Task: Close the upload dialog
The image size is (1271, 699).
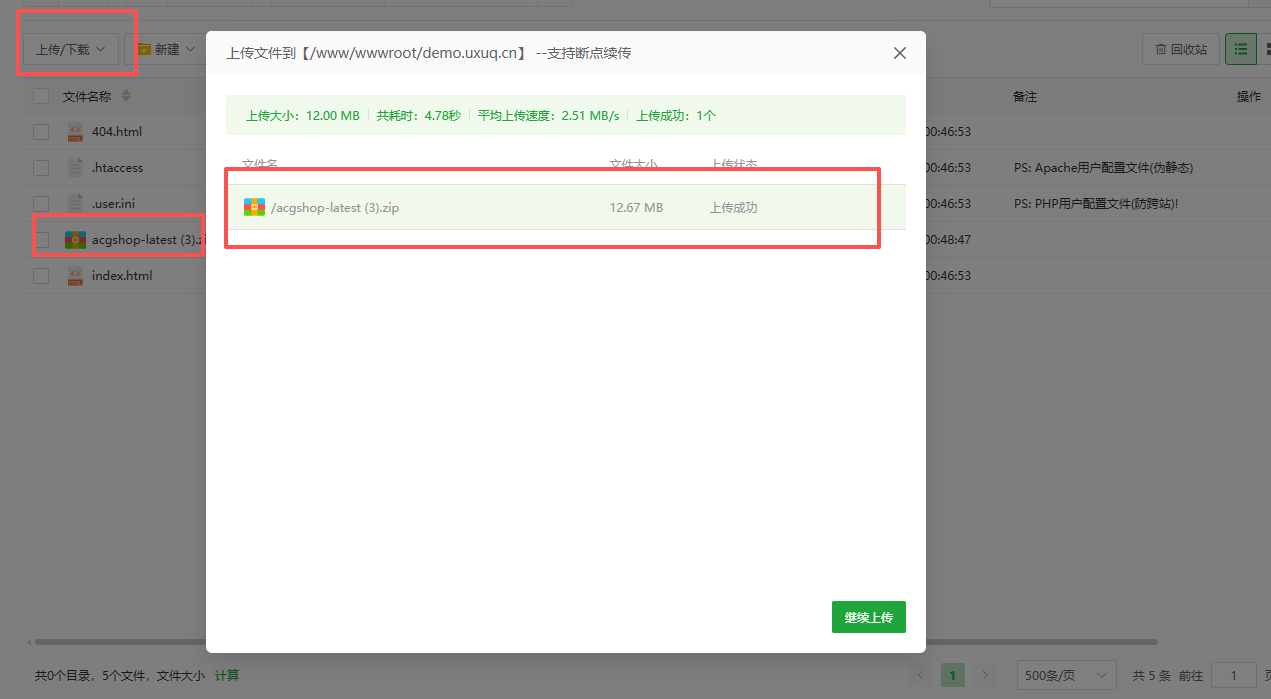Action: [x=900, y=53]
